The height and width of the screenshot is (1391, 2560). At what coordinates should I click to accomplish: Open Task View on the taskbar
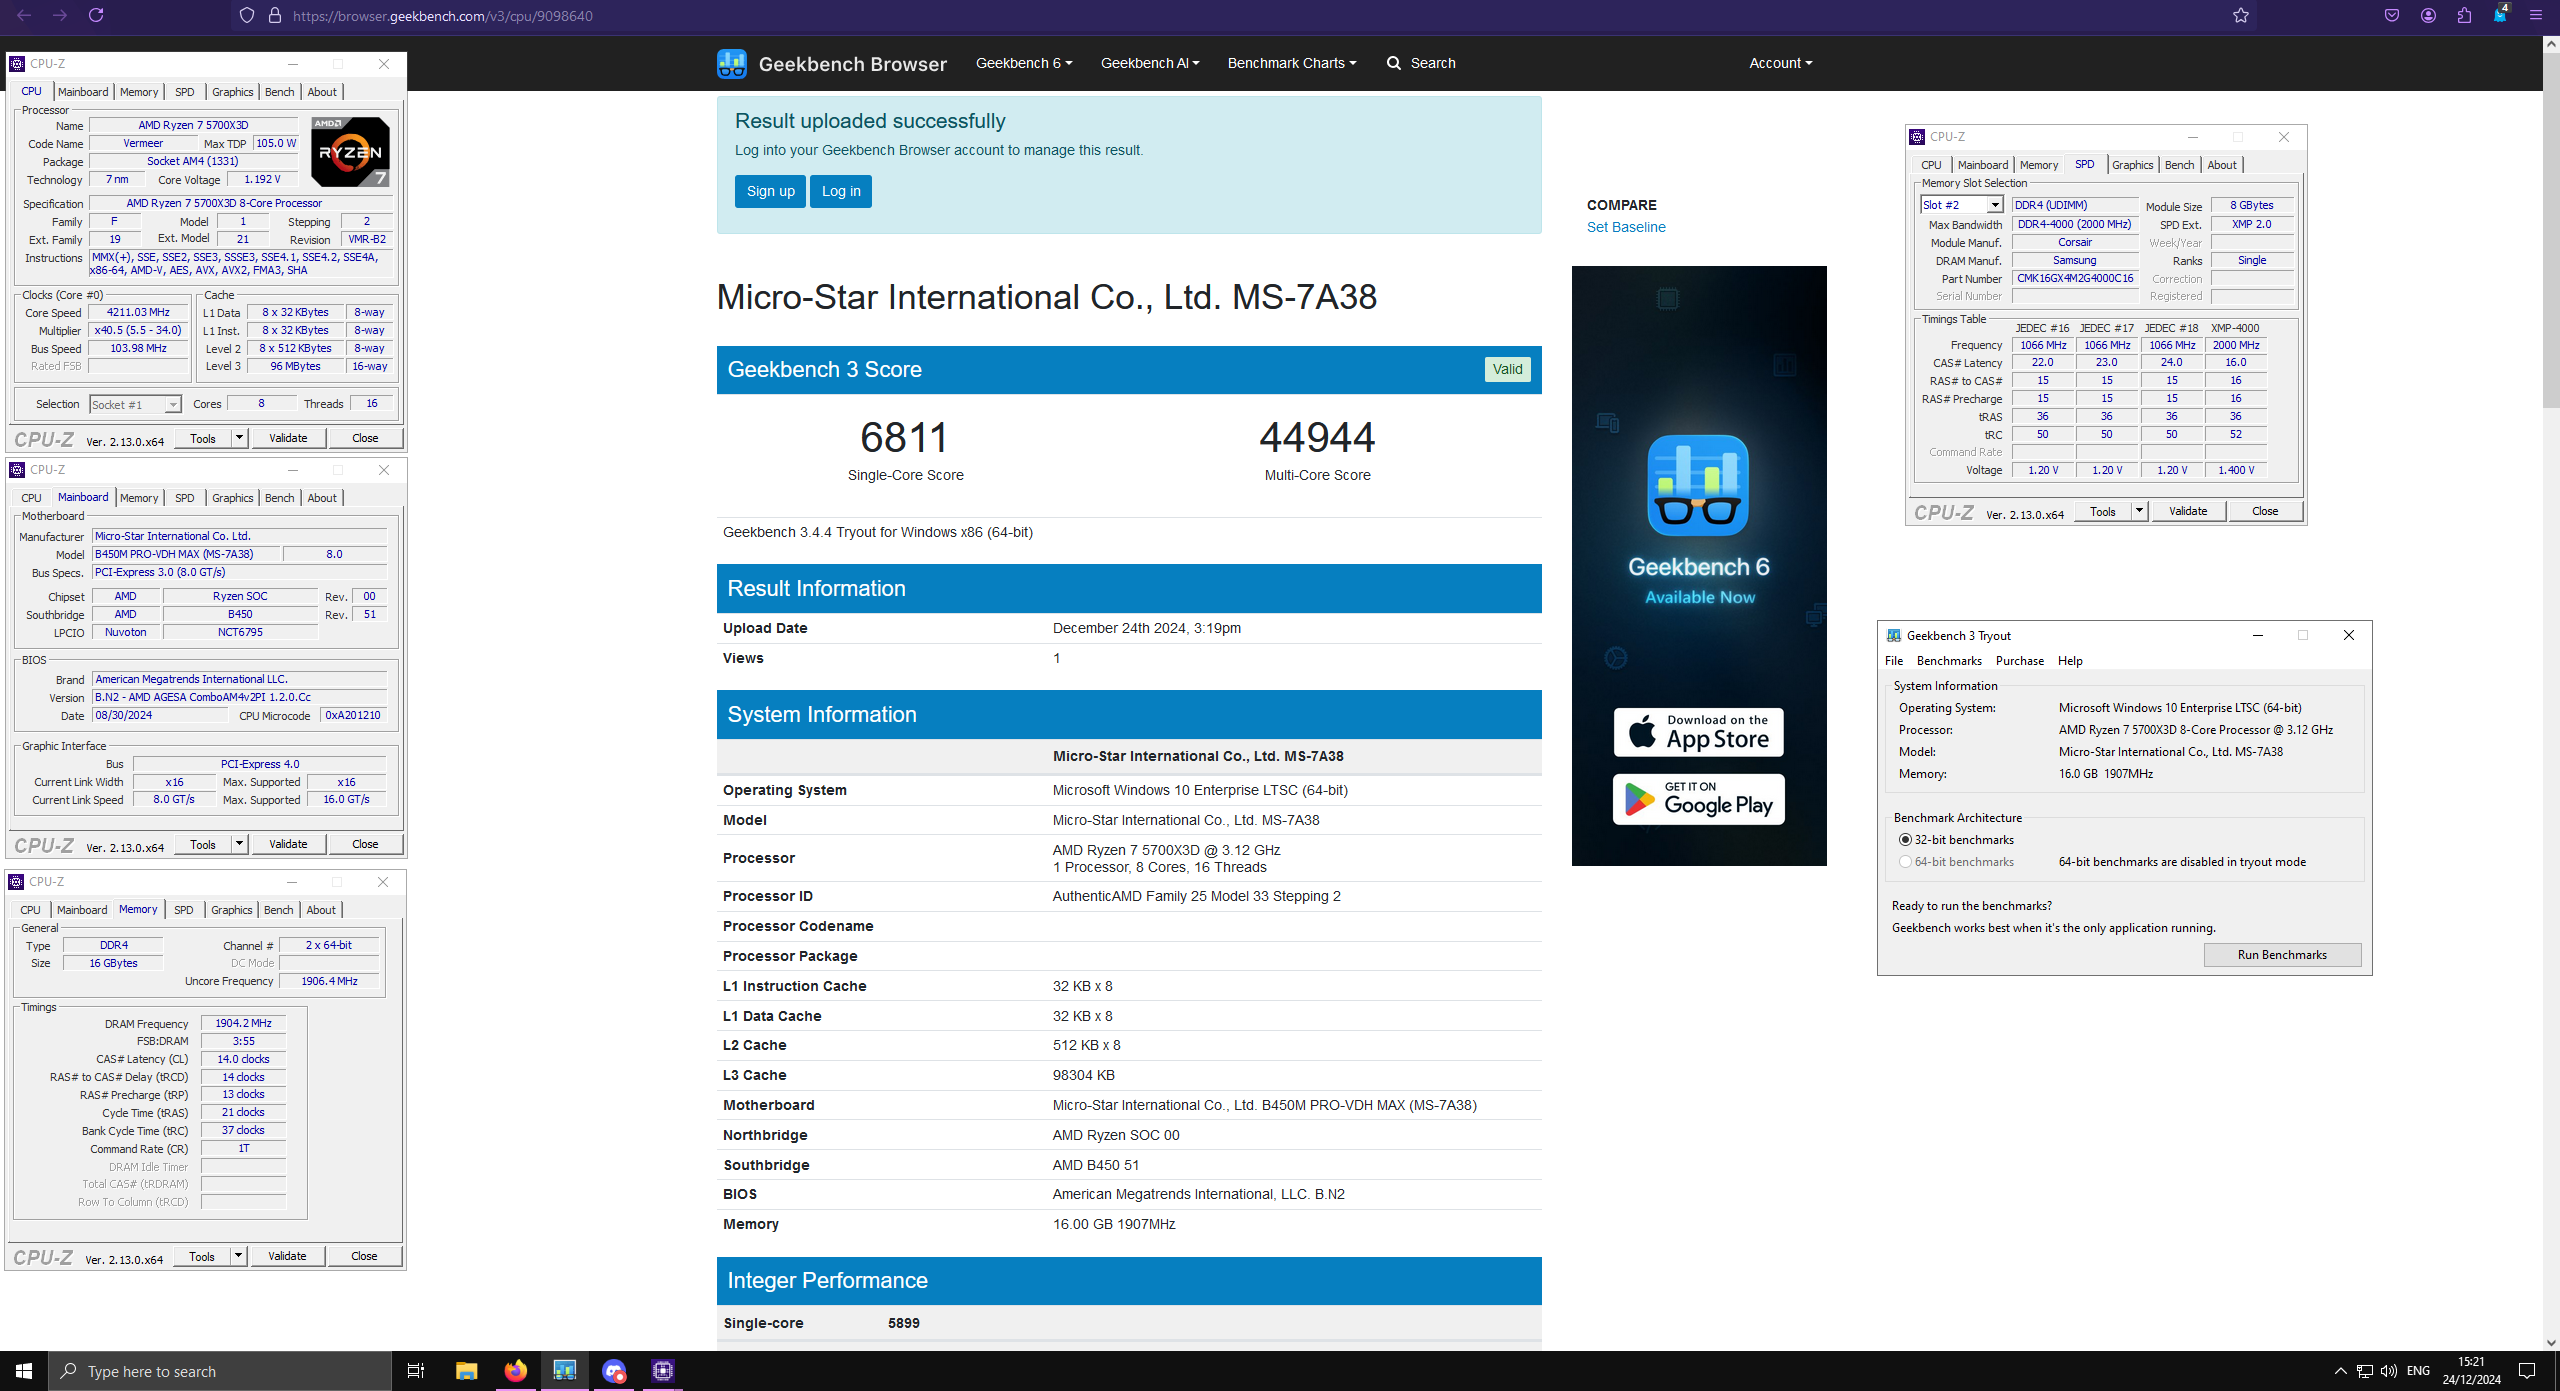[x=416, y=1371]
